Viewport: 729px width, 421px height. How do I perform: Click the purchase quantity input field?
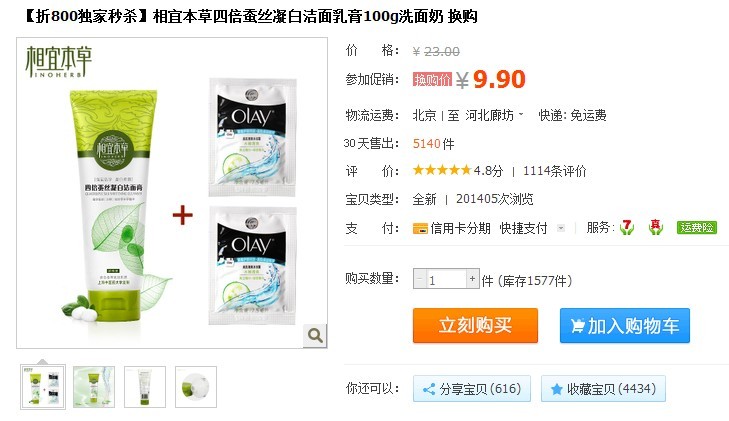coord(446,279)
